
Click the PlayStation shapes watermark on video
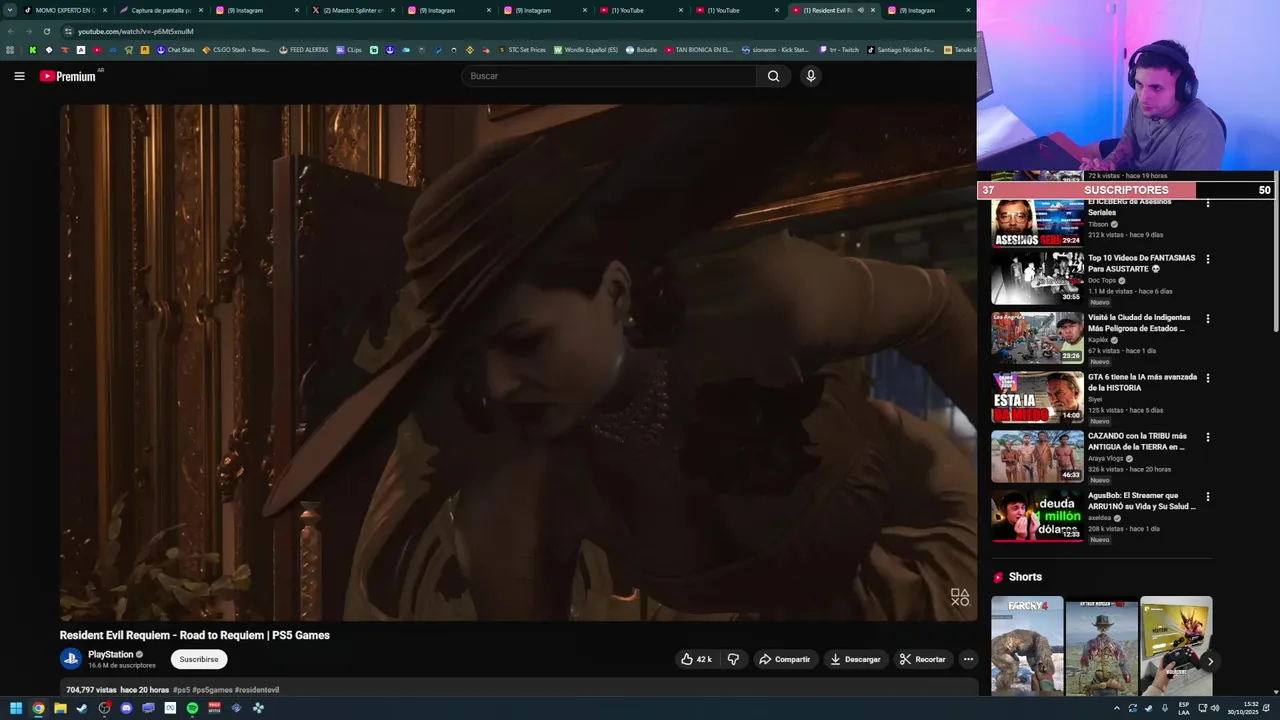(960, 597)
